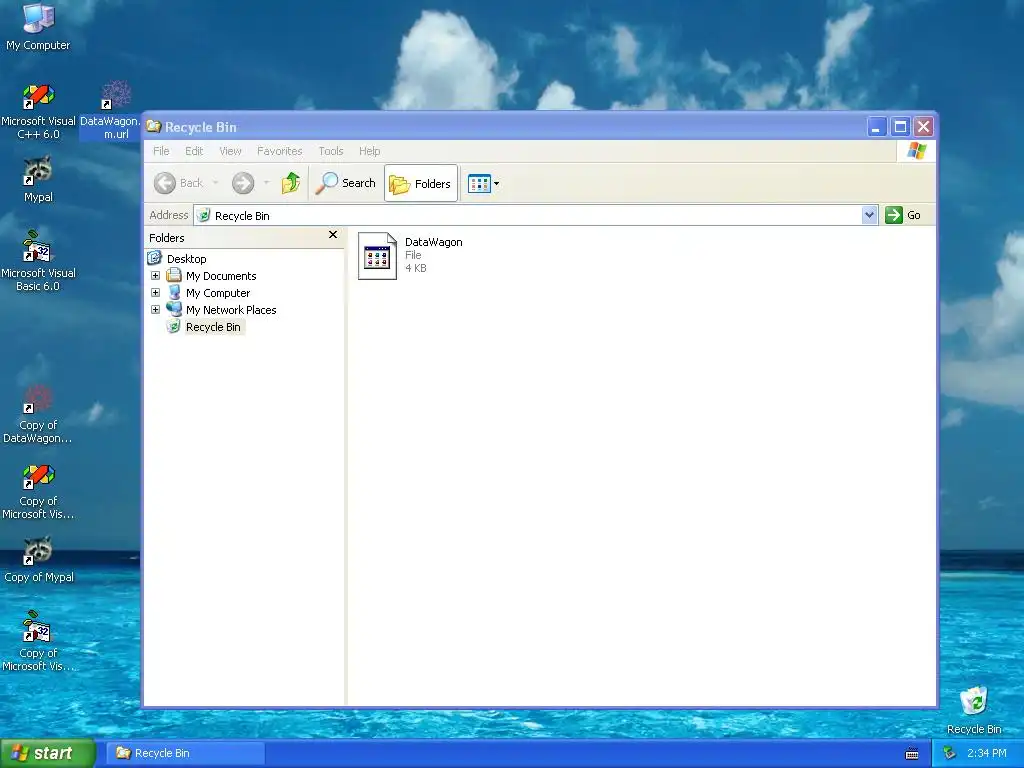Select My Documents in folder tree
The height and width of the screenshot is (768, 1024).
(x=221, y=276)
